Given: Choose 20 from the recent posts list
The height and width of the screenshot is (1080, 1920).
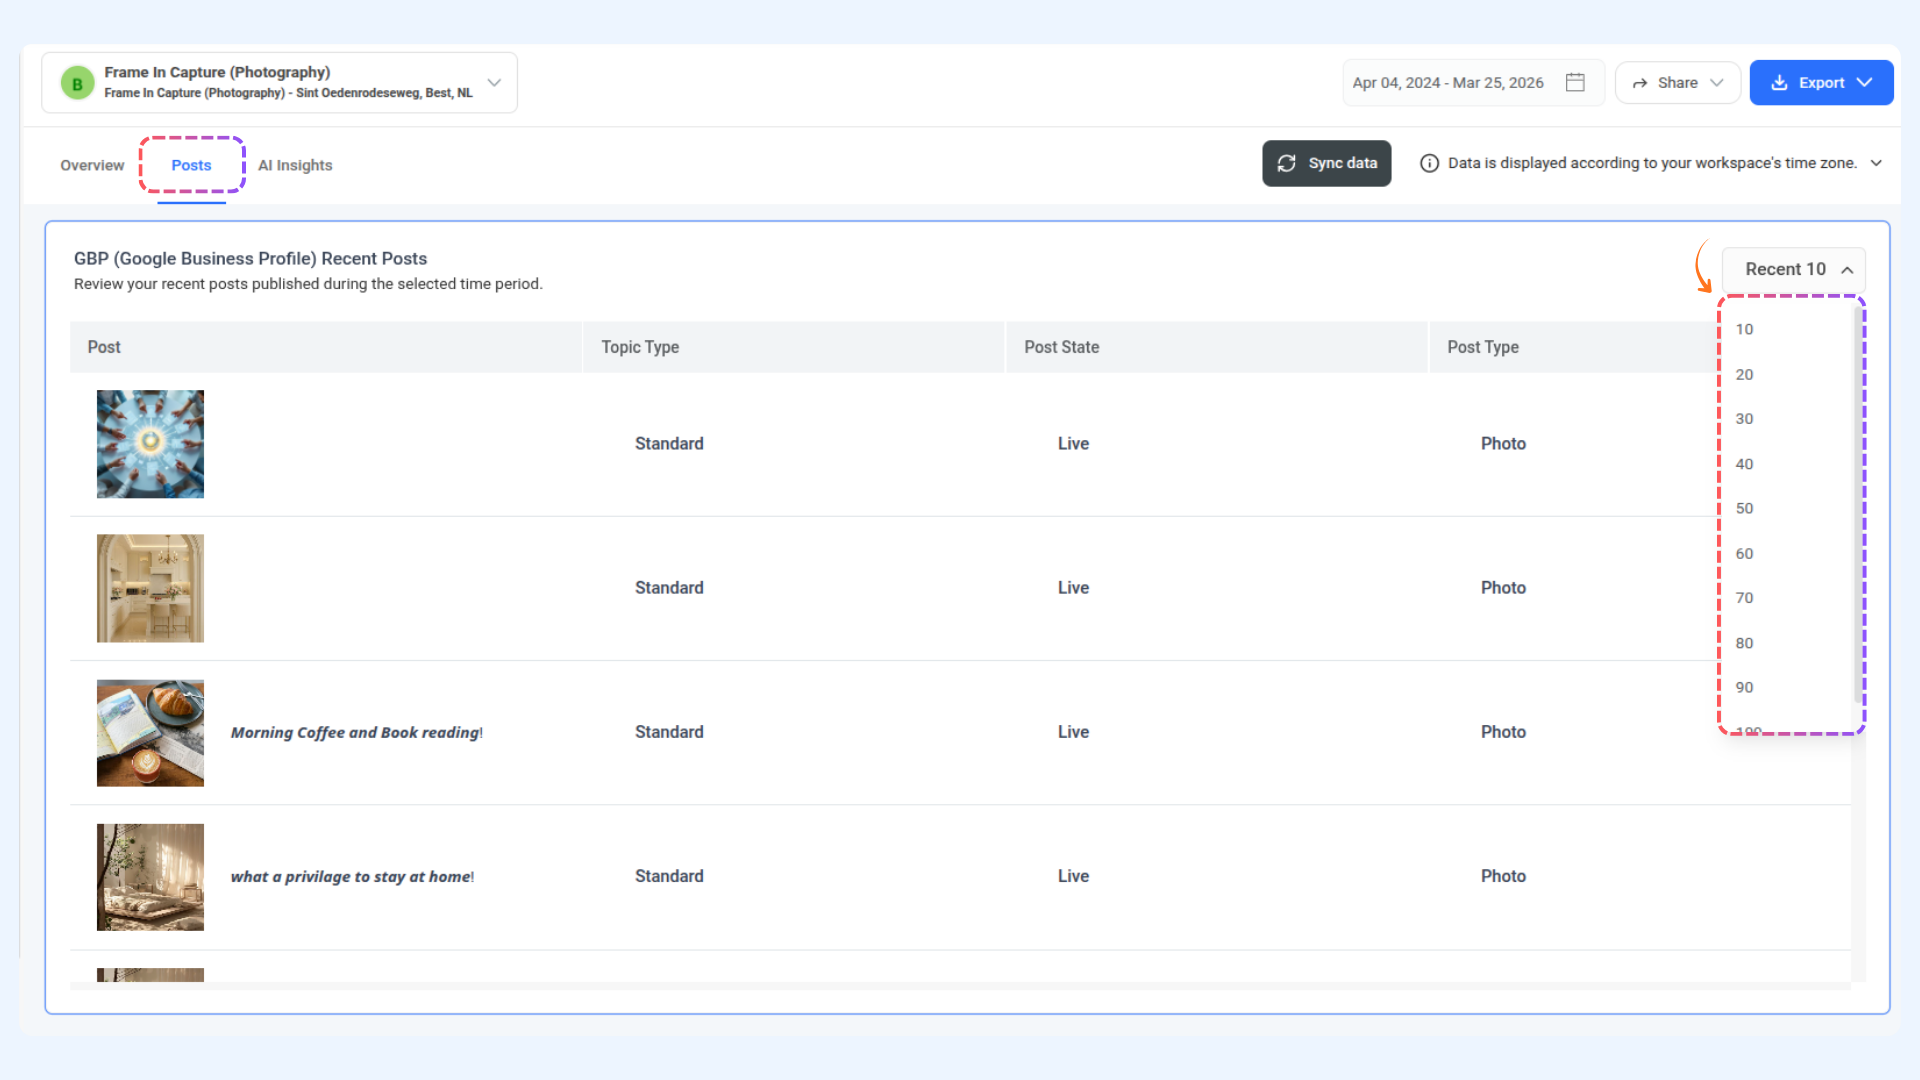Looking at the screenshot, I should (x=1744, y=375).
